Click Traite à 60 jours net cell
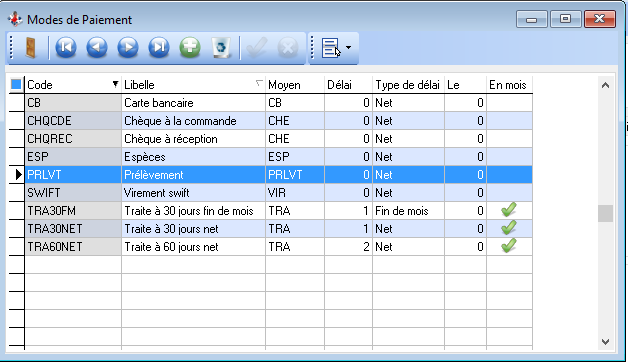Screen dimensions: 628x362 tap(193, 247)
